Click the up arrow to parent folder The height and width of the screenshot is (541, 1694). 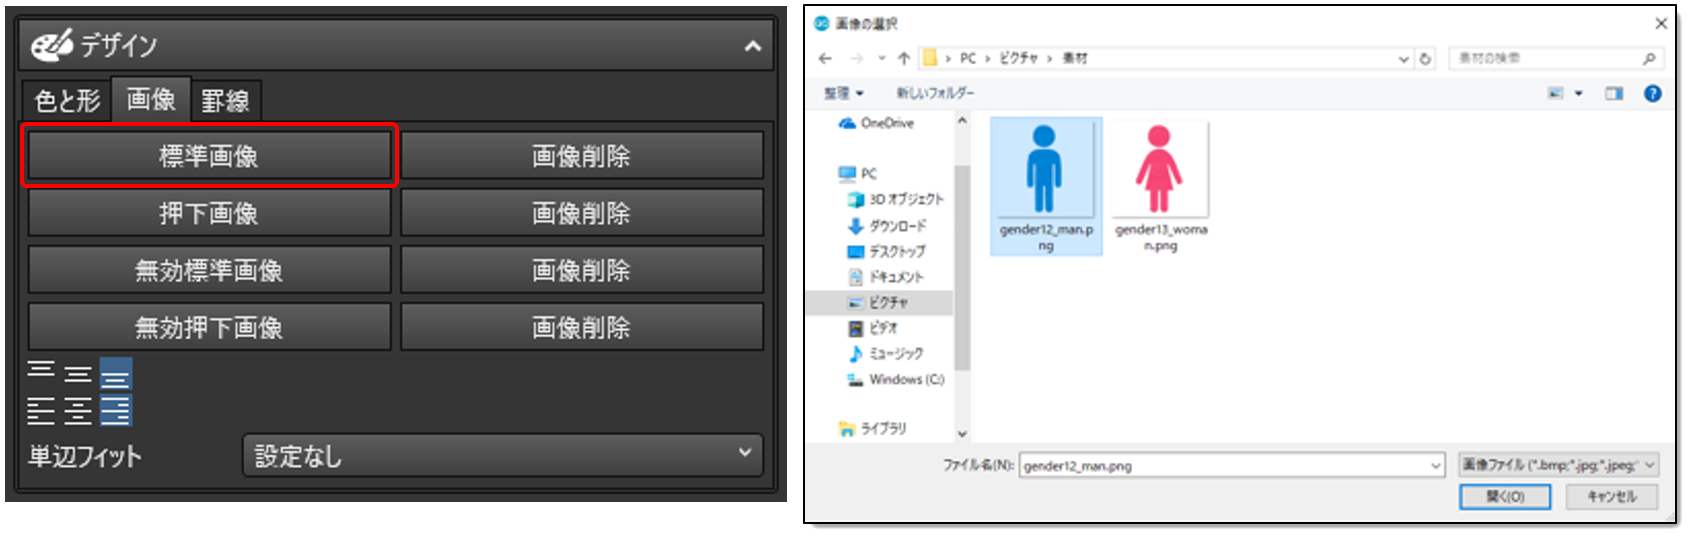click(x=904, y=58)
